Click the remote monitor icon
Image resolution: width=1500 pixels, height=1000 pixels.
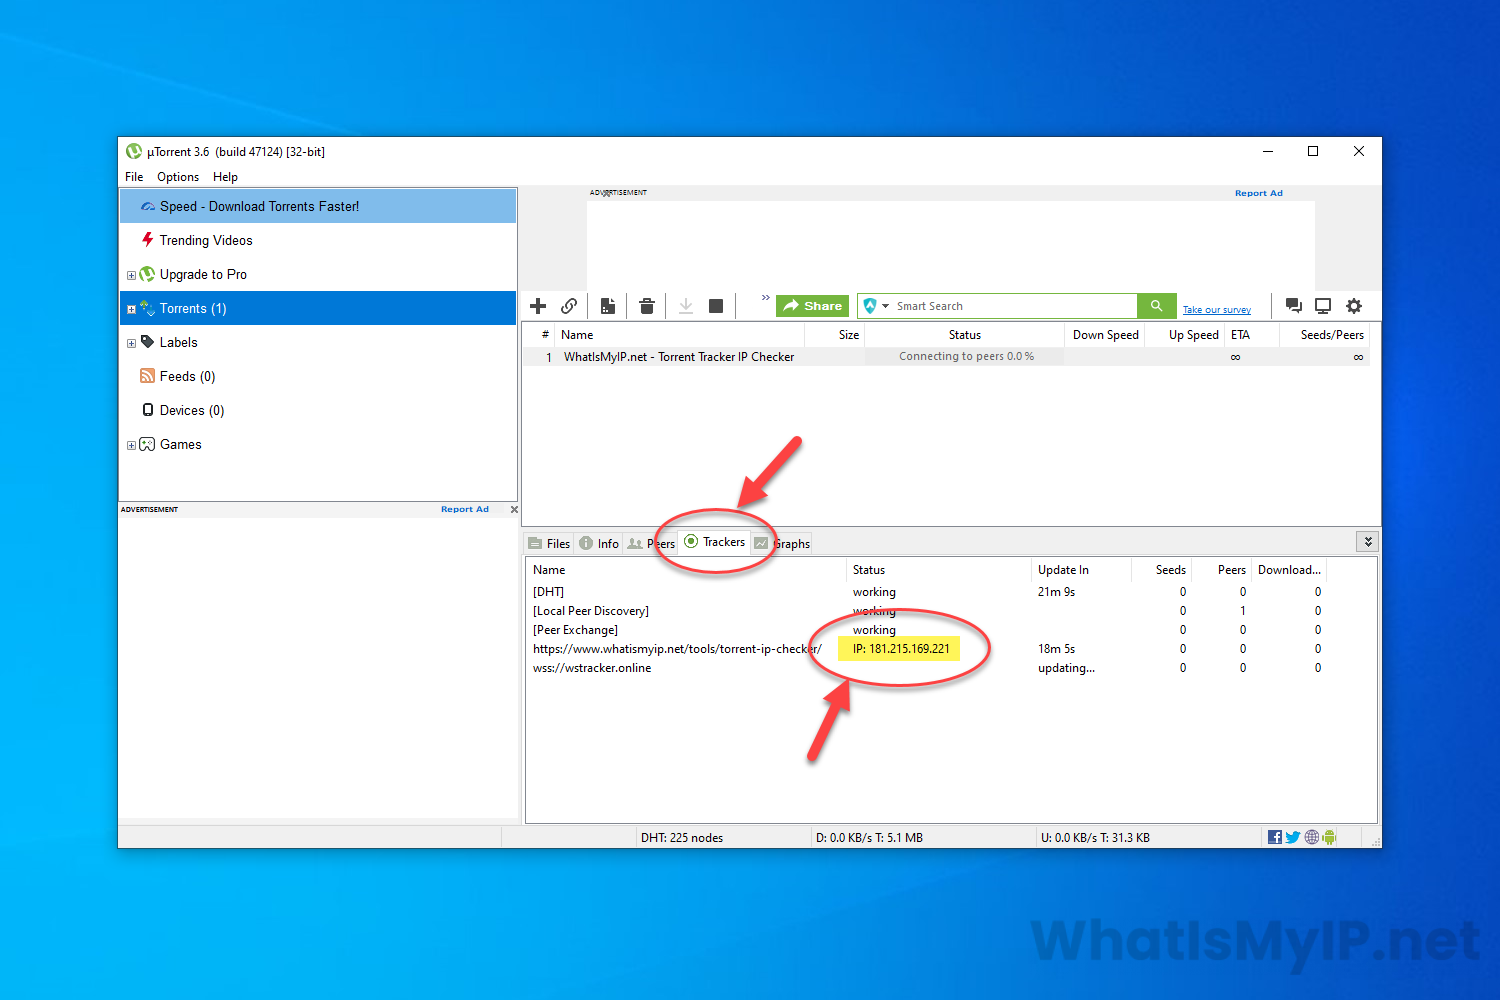[1323, 306]
